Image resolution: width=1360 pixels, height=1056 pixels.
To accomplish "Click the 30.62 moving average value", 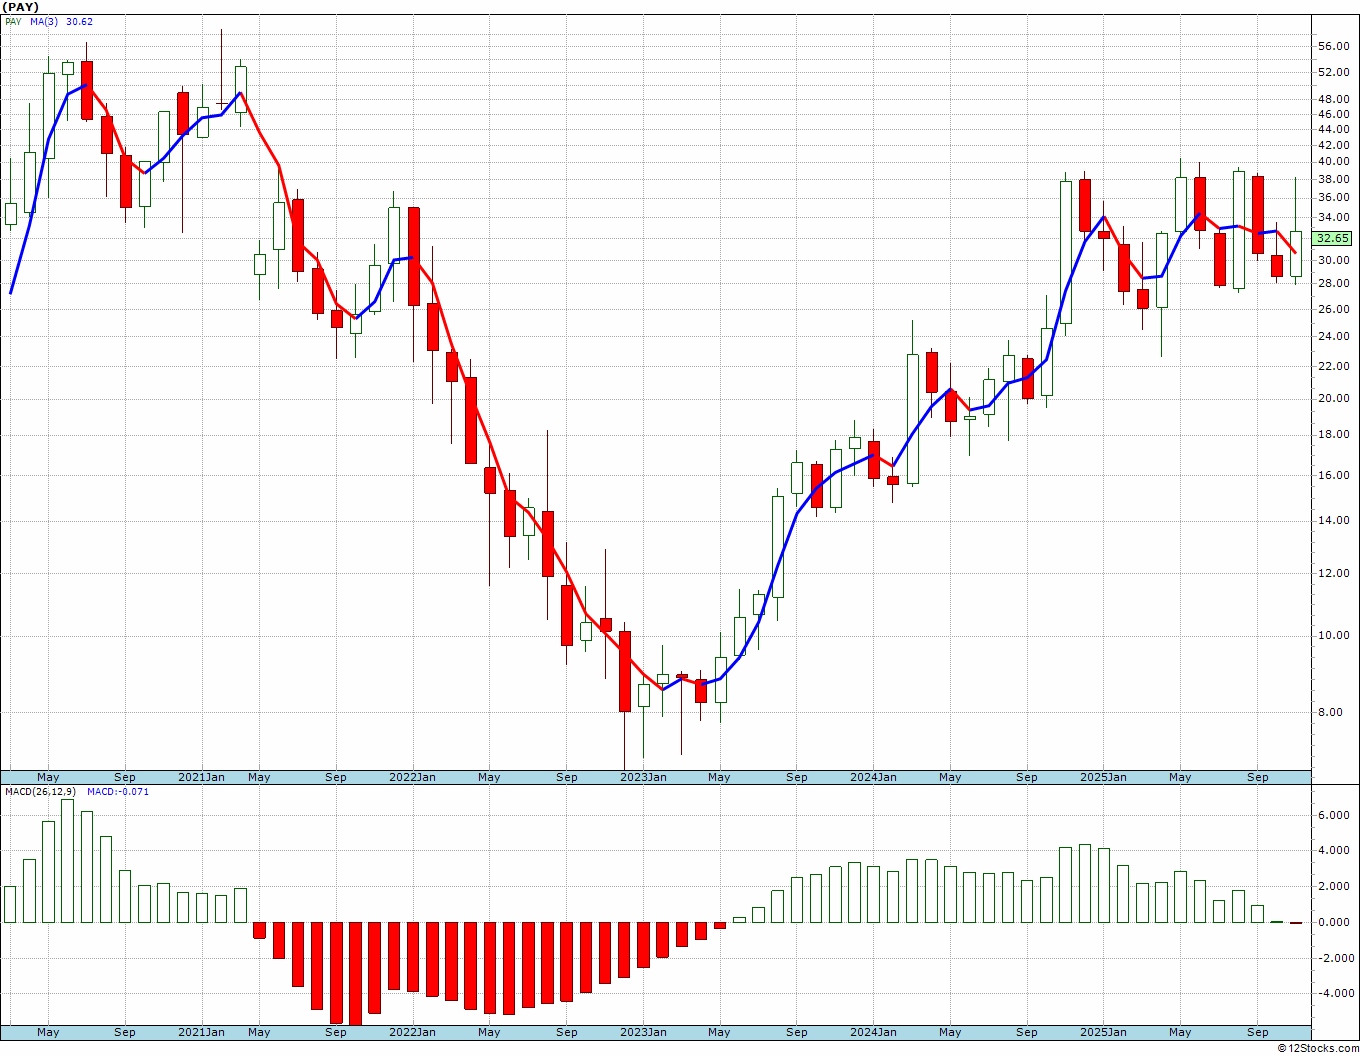I will click(x=79, y=21).
